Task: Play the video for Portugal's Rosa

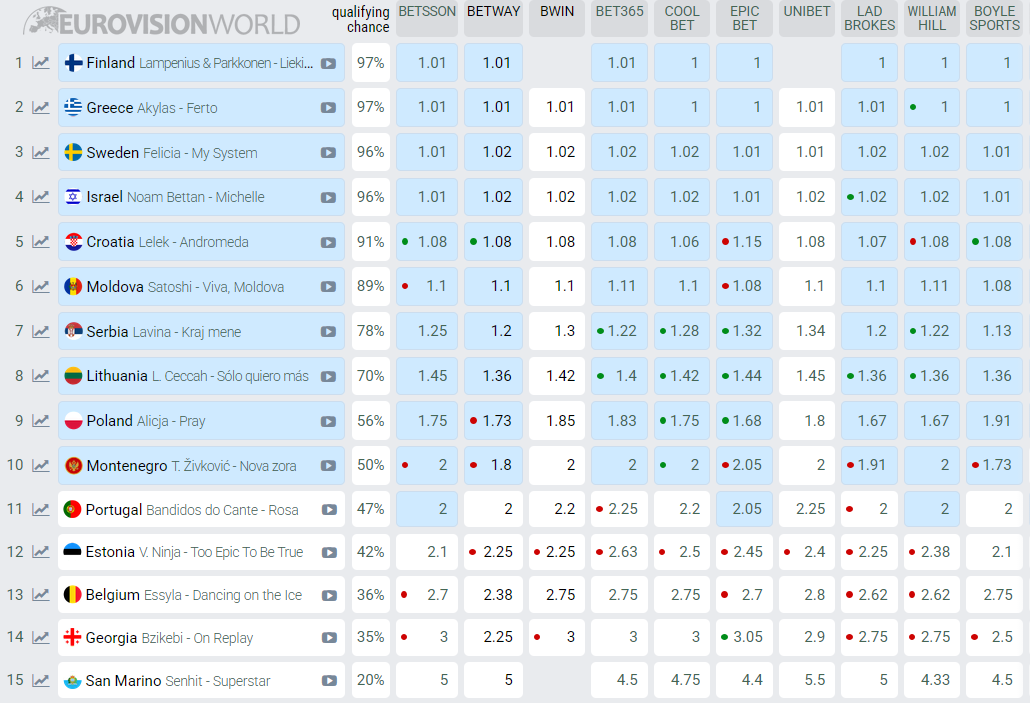Action: pos(329,510)
